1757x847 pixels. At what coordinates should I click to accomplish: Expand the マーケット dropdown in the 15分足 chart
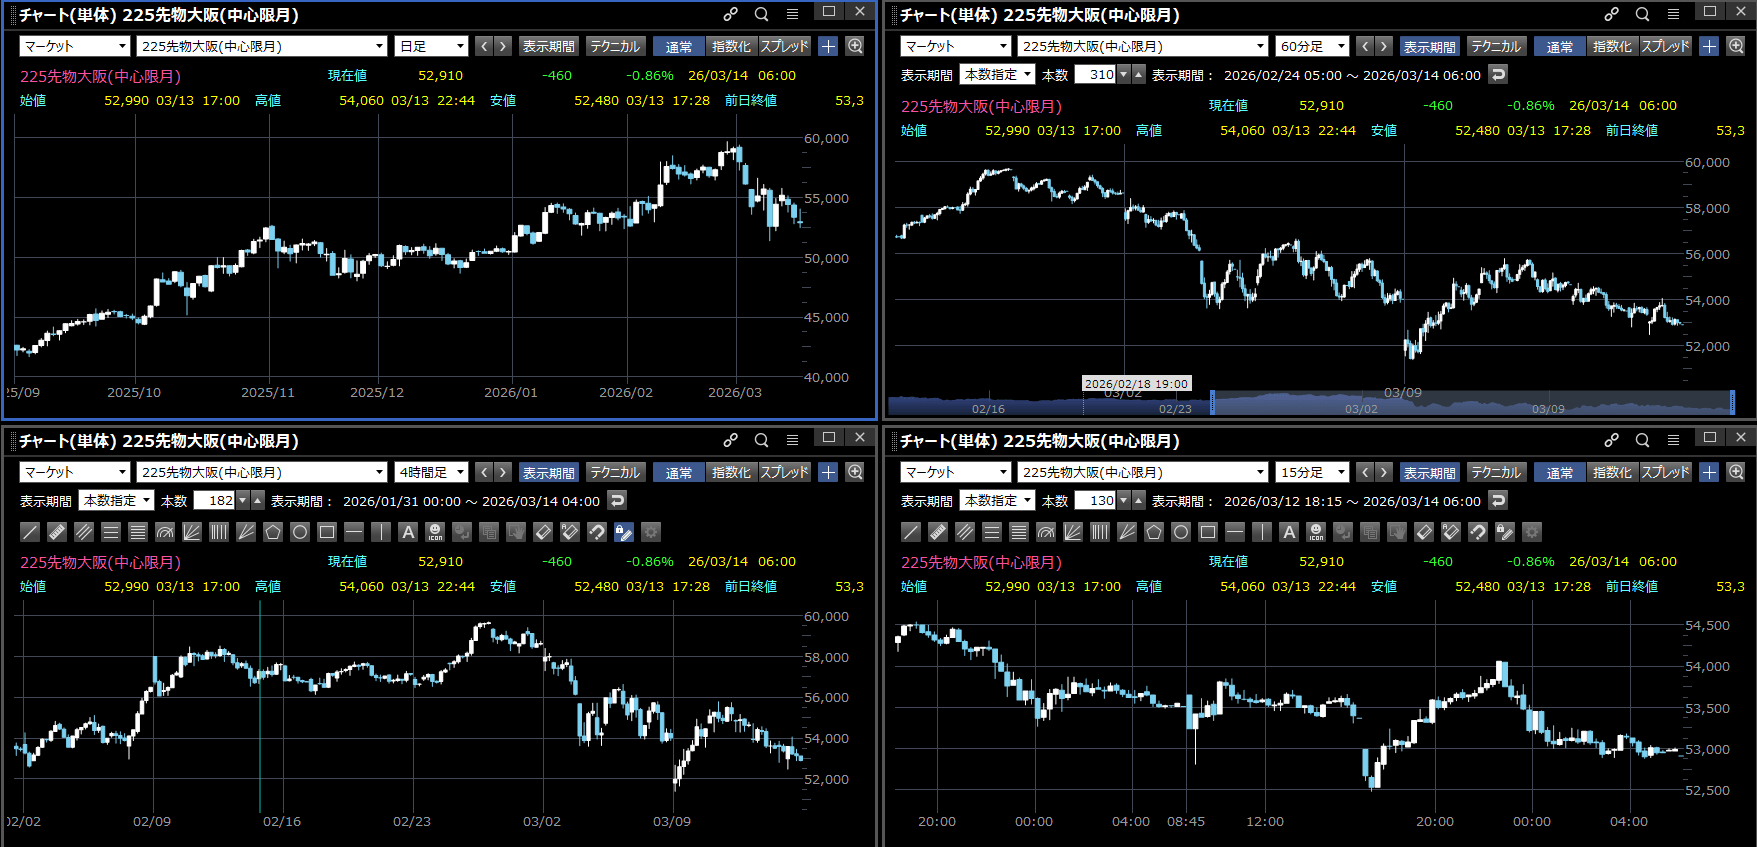pyautogui.click(x=956, y=472)
